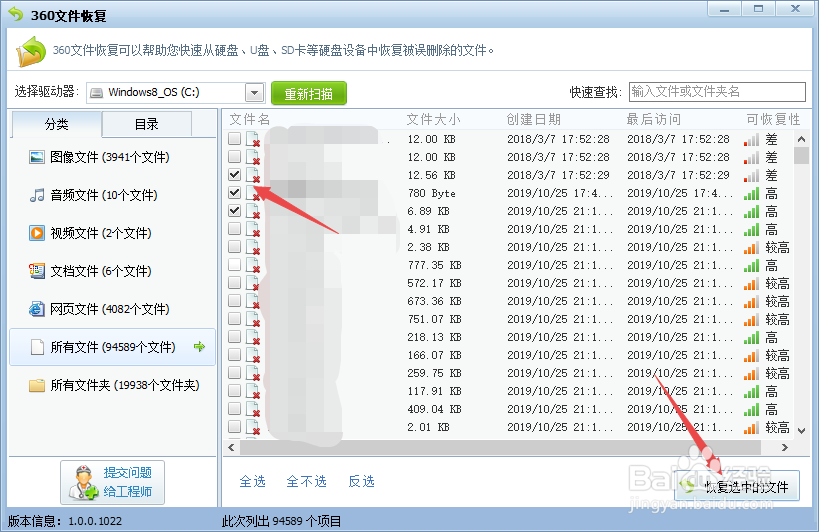This screenshot has width=819, height=532.
Task: Sort by the 最后访问 column header
Action: coord(654,120)
